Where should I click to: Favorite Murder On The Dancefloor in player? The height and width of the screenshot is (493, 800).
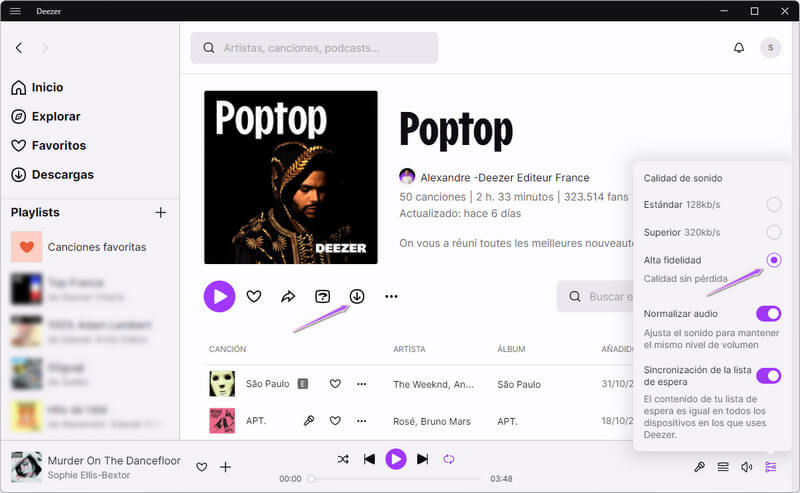tap(202, 467)
